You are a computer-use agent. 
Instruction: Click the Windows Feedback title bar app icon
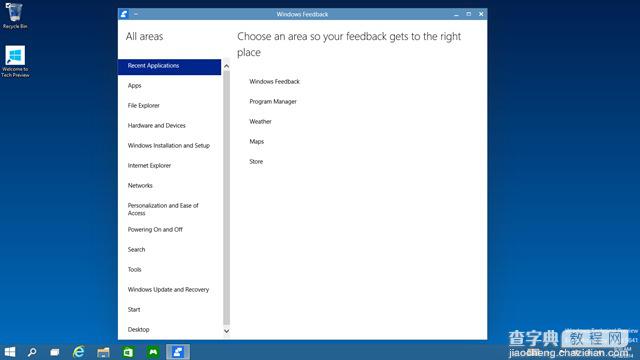[x=124, y=14]
